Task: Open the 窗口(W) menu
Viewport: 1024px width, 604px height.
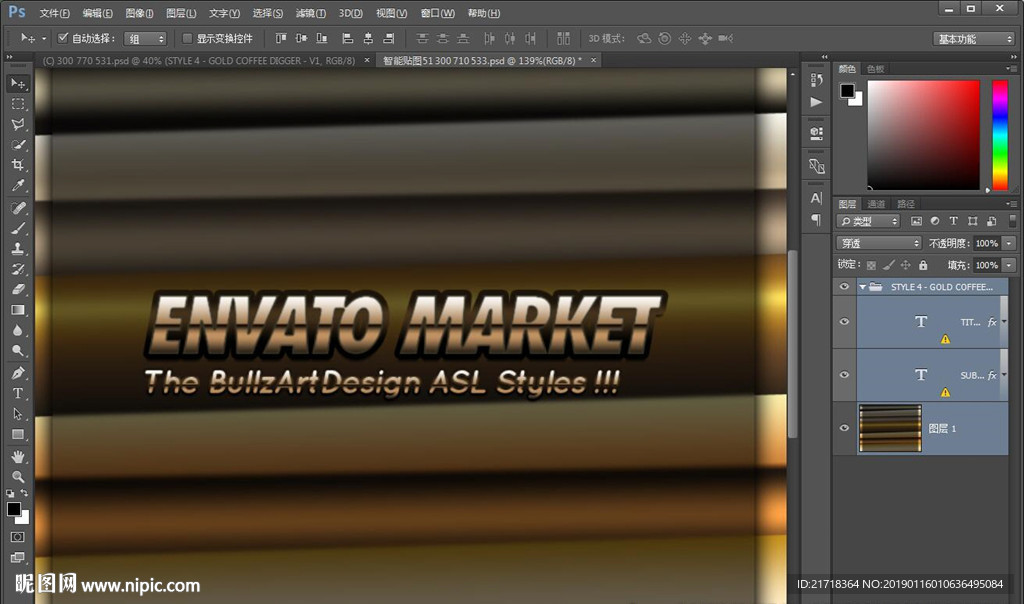Action: [x=437, y=13]
